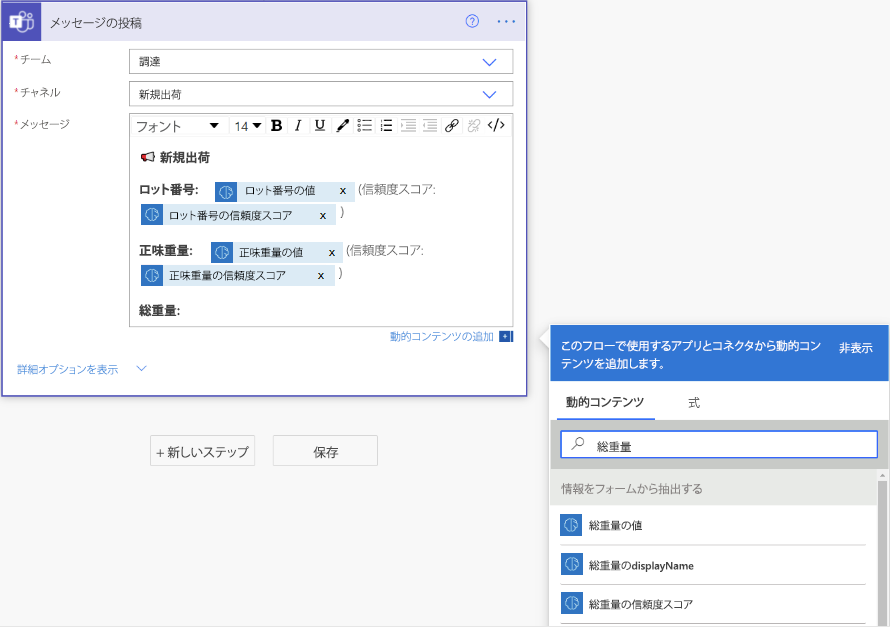Expand 詳細オプションを表示
This screenshot has width=890, height=627.
point(68,369)
